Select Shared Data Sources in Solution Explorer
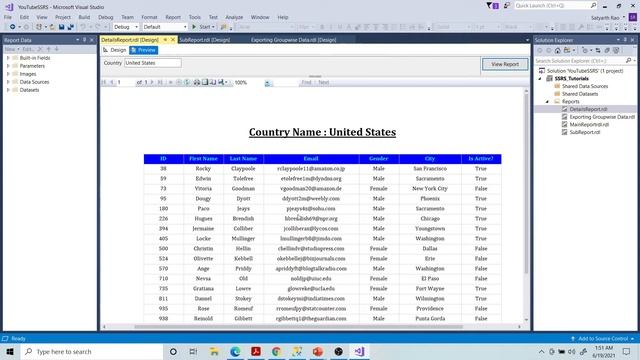Screen dimensions: 640x360 pos(585,86)
